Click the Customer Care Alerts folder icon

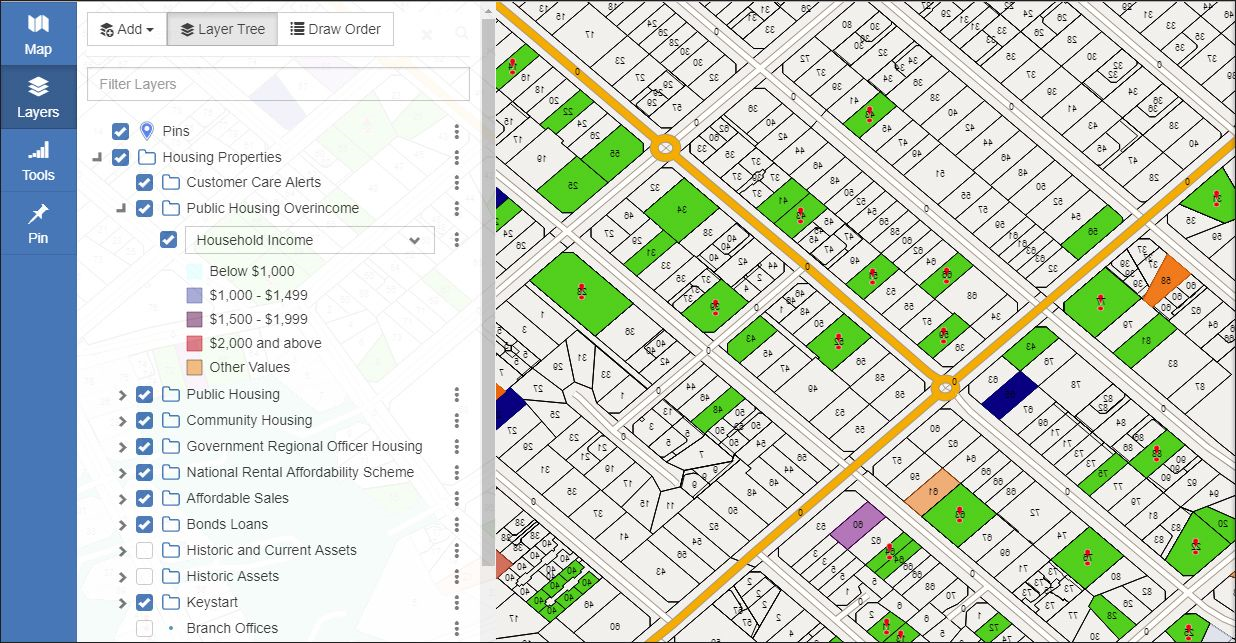tap(170, 182)
